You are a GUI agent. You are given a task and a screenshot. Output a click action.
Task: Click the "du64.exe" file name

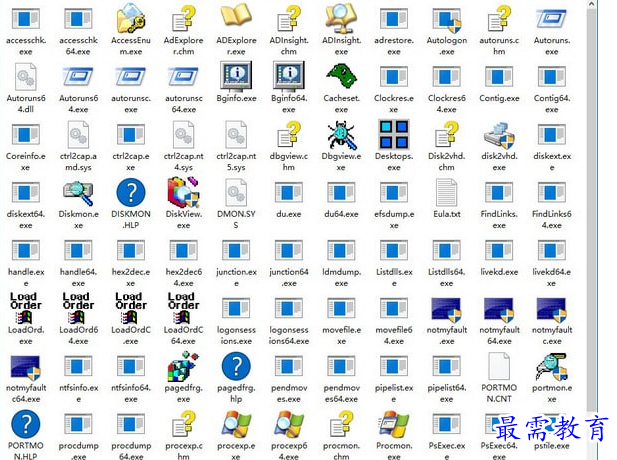click(341, 214)
